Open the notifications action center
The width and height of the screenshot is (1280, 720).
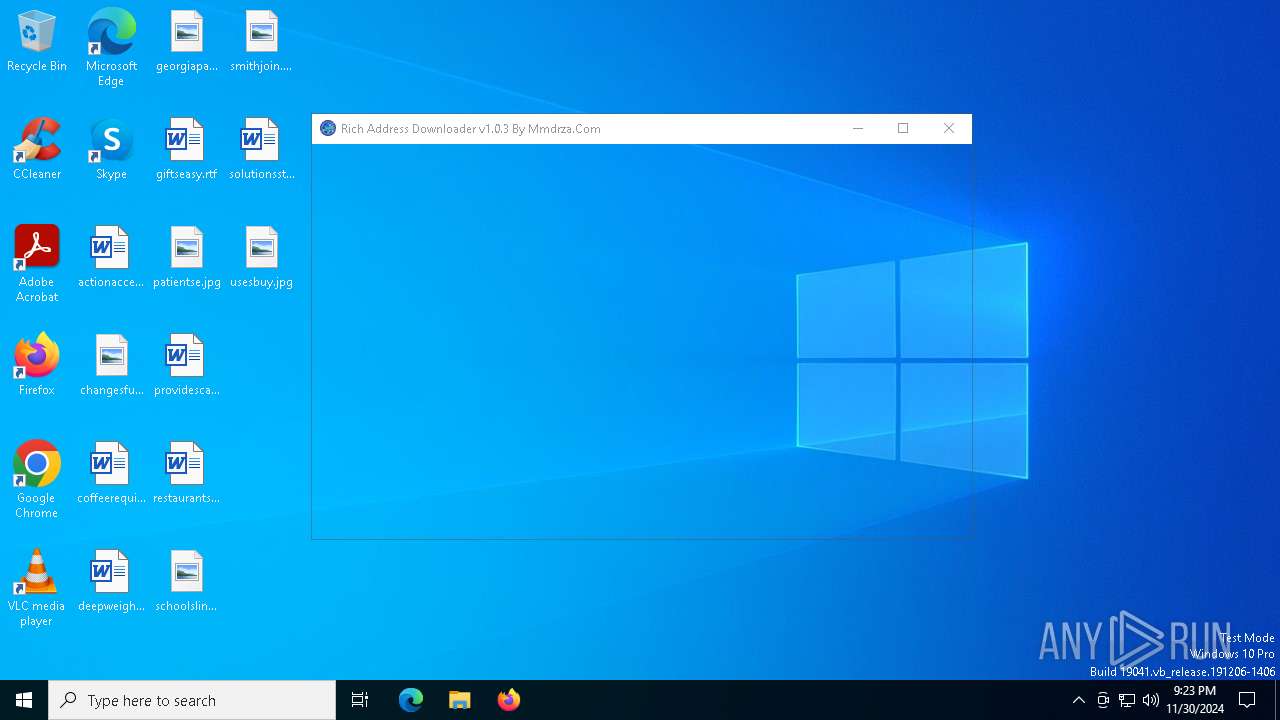pos(1247,700)
